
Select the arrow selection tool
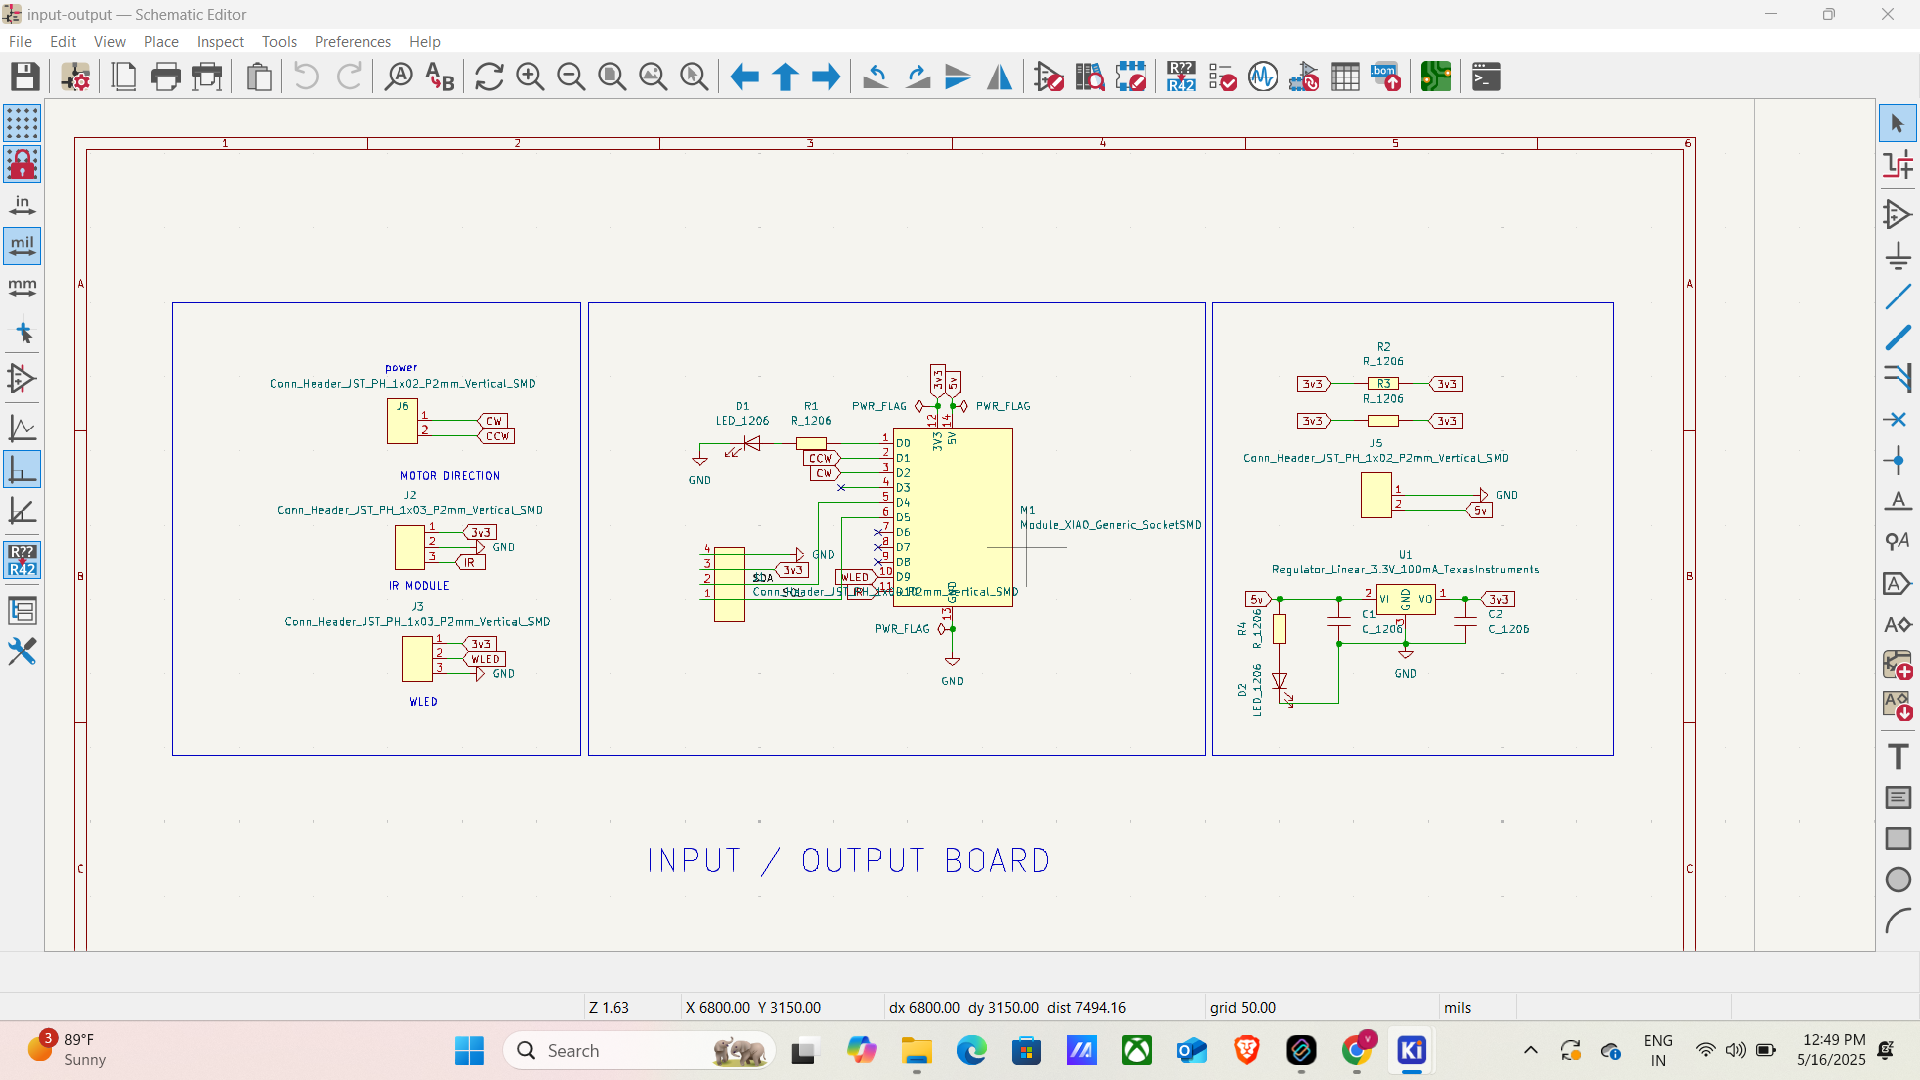click(x=1898, y=124)
